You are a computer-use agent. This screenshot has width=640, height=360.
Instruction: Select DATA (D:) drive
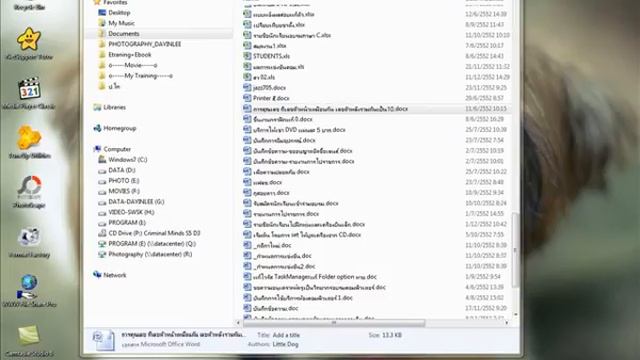click(x=122, y=170)
